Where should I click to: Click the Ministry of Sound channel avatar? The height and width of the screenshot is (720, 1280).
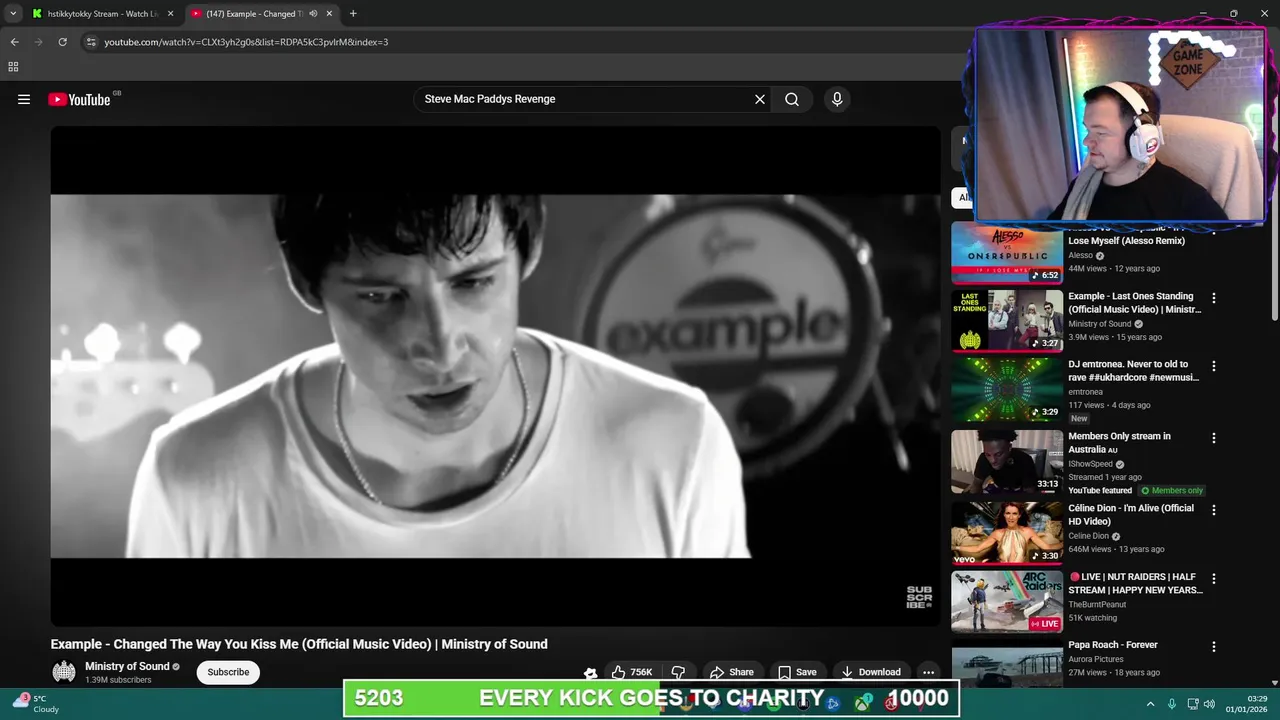tap(64, 672)
